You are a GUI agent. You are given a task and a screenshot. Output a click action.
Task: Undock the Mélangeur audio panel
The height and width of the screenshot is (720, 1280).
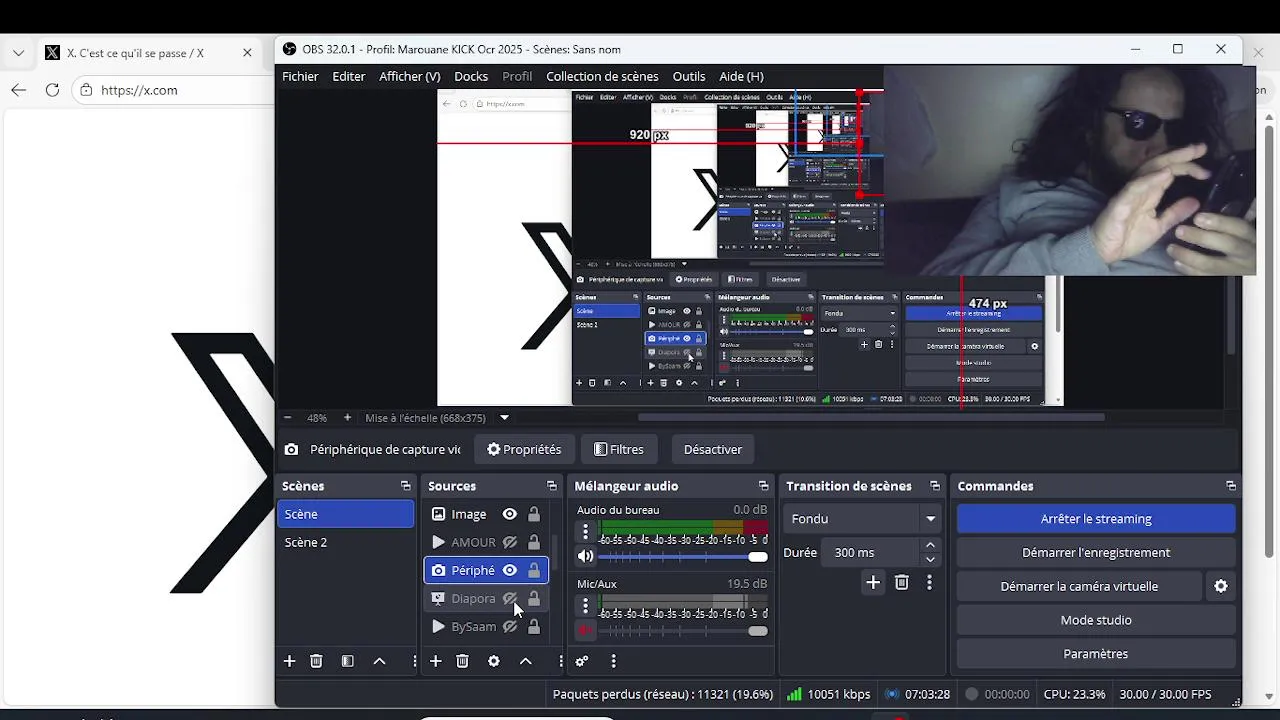coord(763,486)
